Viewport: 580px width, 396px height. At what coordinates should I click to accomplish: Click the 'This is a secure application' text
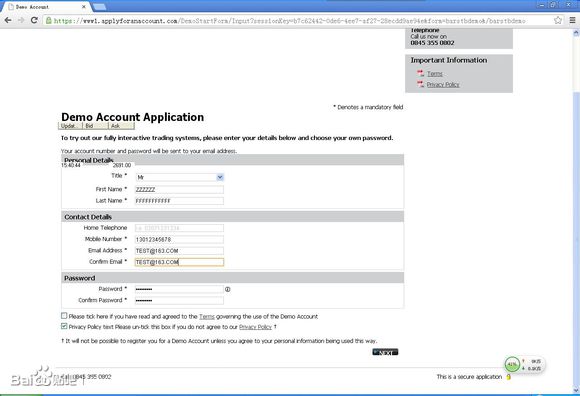[x=469, y=377]
